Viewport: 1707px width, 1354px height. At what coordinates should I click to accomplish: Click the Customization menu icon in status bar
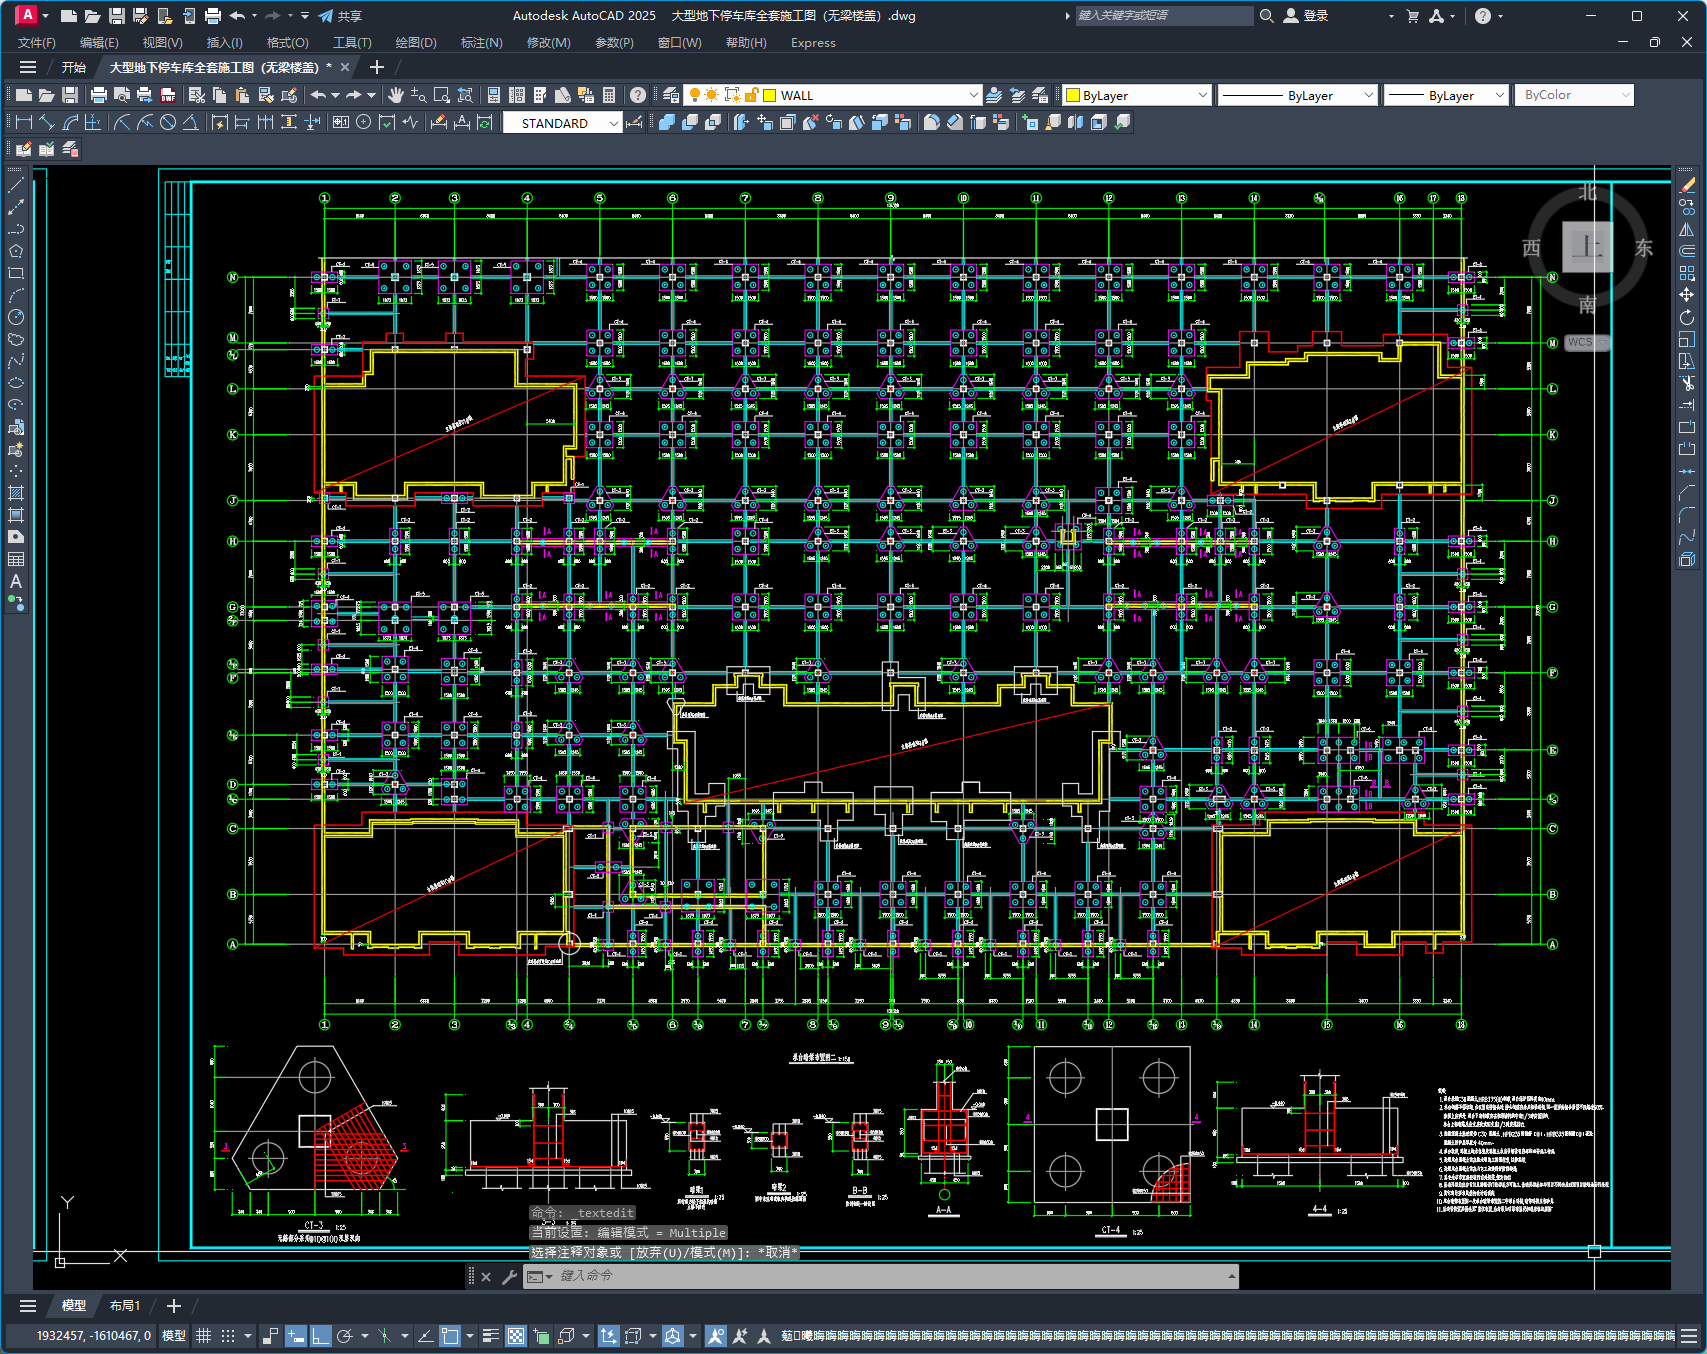coord(1689,1336)
